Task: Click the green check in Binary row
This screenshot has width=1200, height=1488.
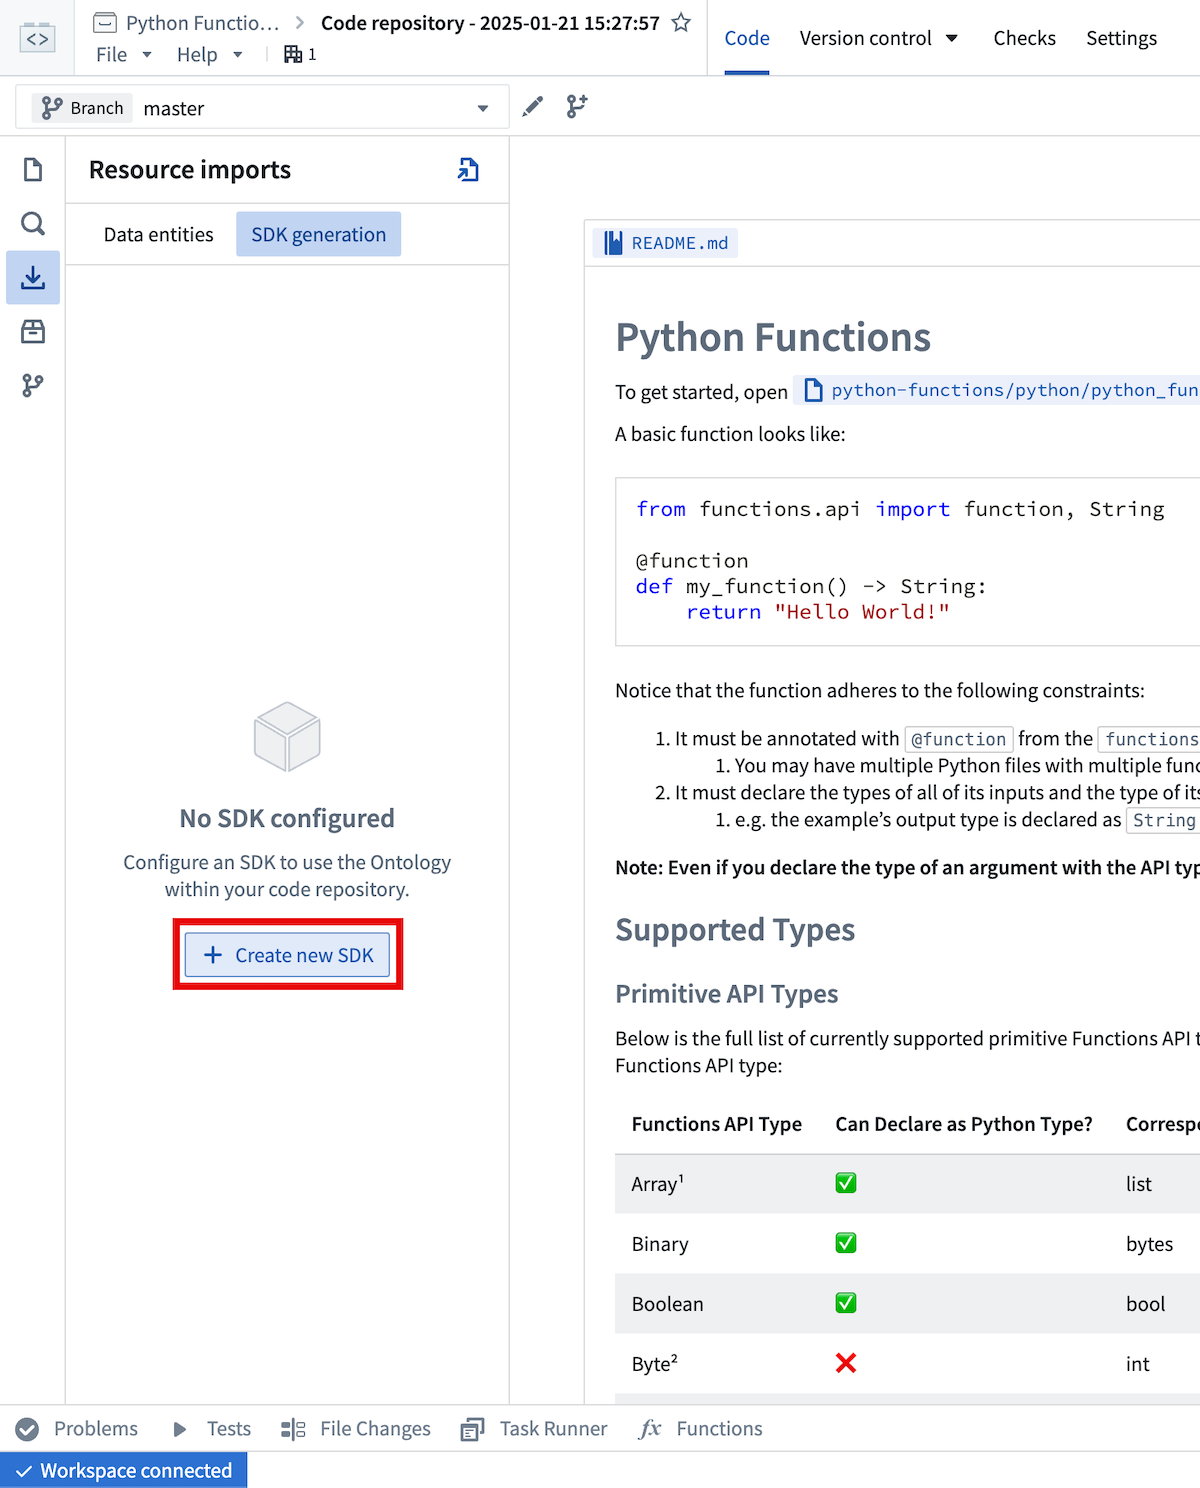Action: coord(846,1243)
